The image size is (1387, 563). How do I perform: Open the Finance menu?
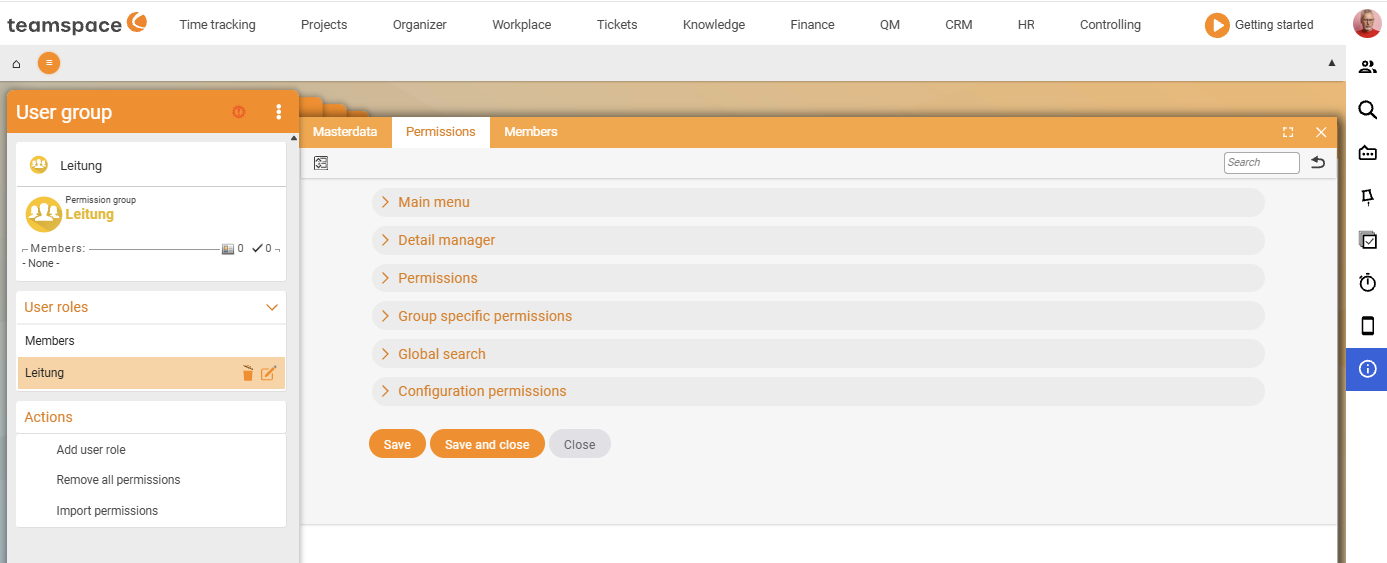click(812, 25)
